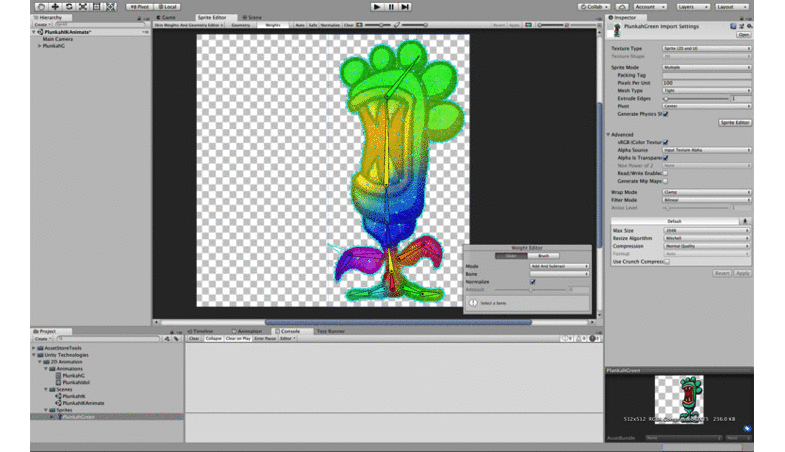Click the platform download override icon

pyautogui.click(x=745, y=221)
